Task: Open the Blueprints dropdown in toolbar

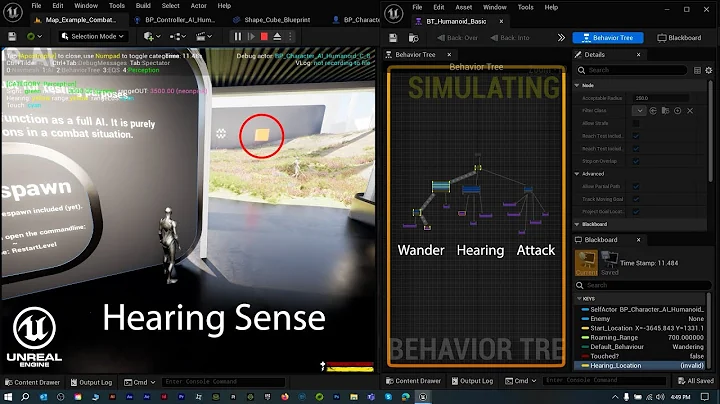Action: (x=178, y=36)
